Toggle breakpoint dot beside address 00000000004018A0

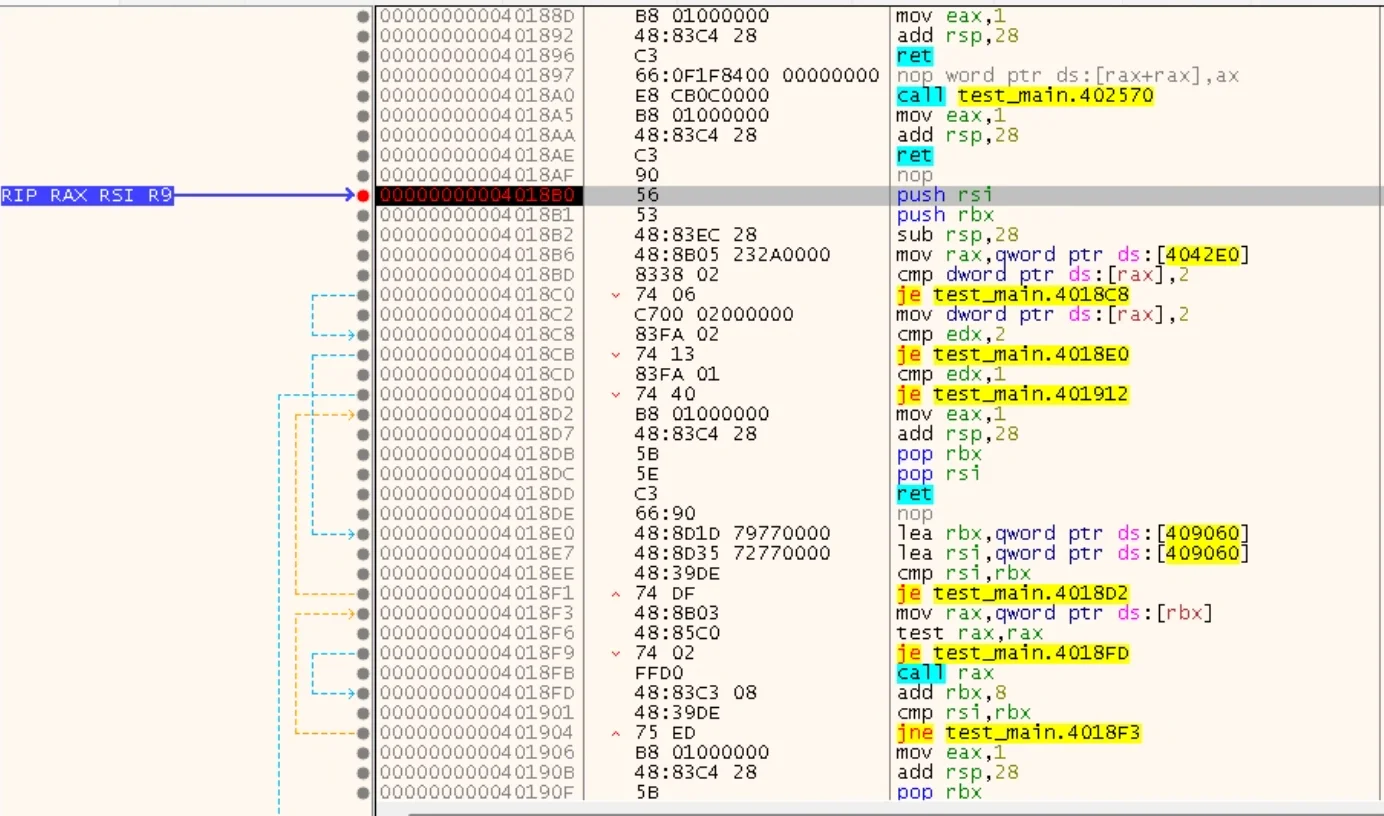tap(363, 96)
